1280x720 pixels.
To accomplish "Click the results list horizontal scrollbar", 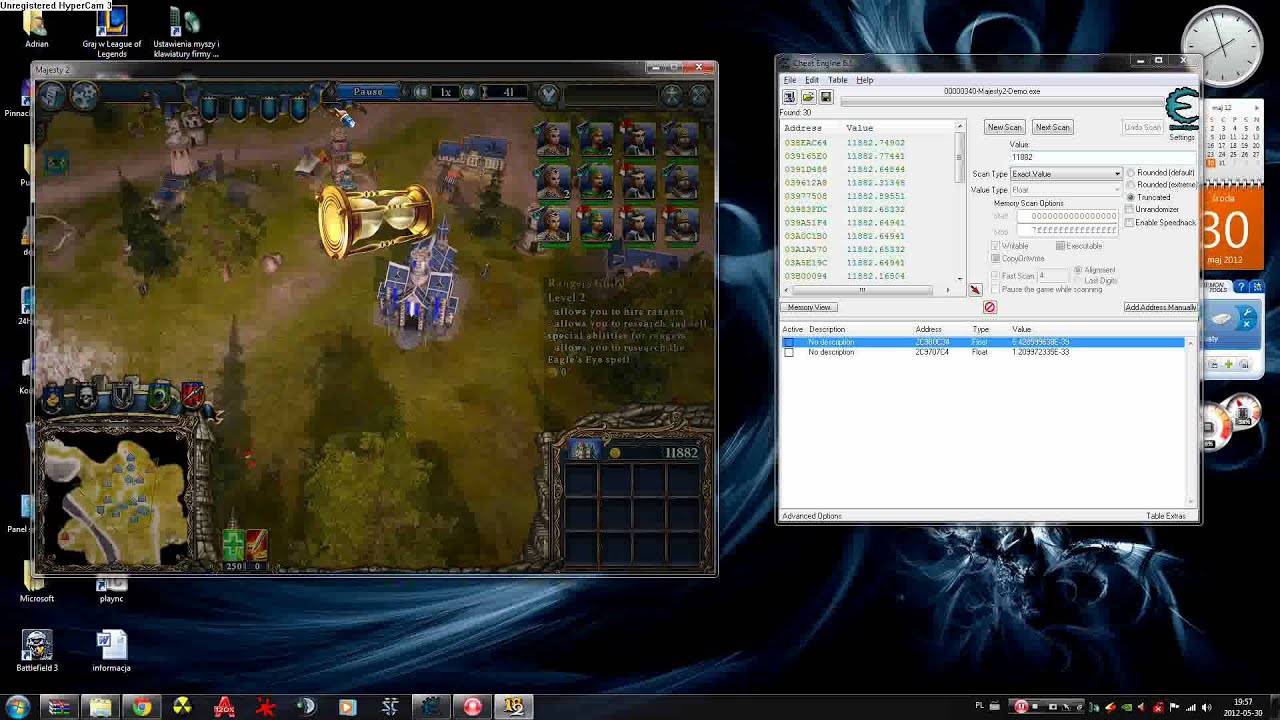I will 867,290.
